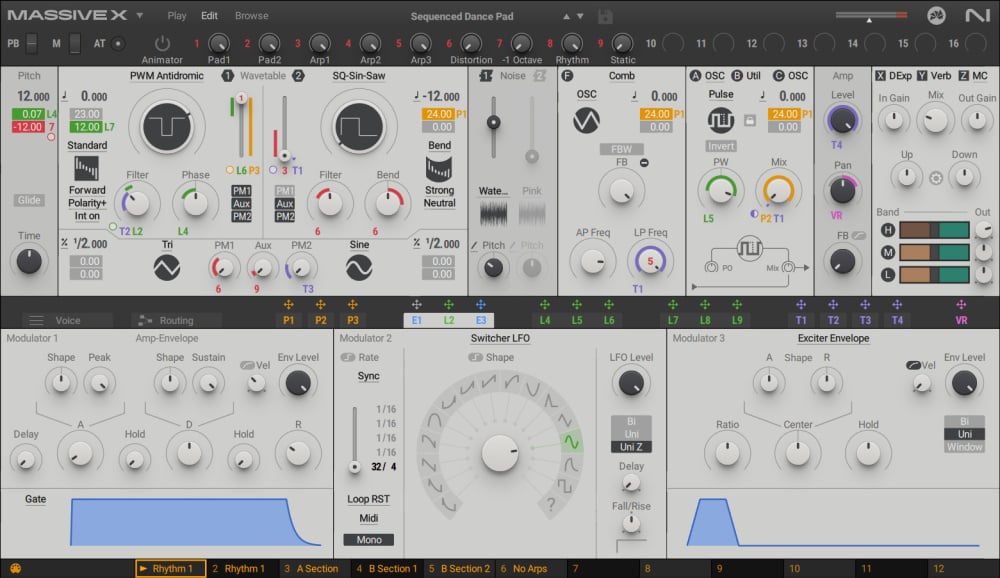Image resolution: width=1000 pixels, height=578 pixels.
Task: Toggle the Vel switch in Amp-Envelope
Action: pos(247,365)
